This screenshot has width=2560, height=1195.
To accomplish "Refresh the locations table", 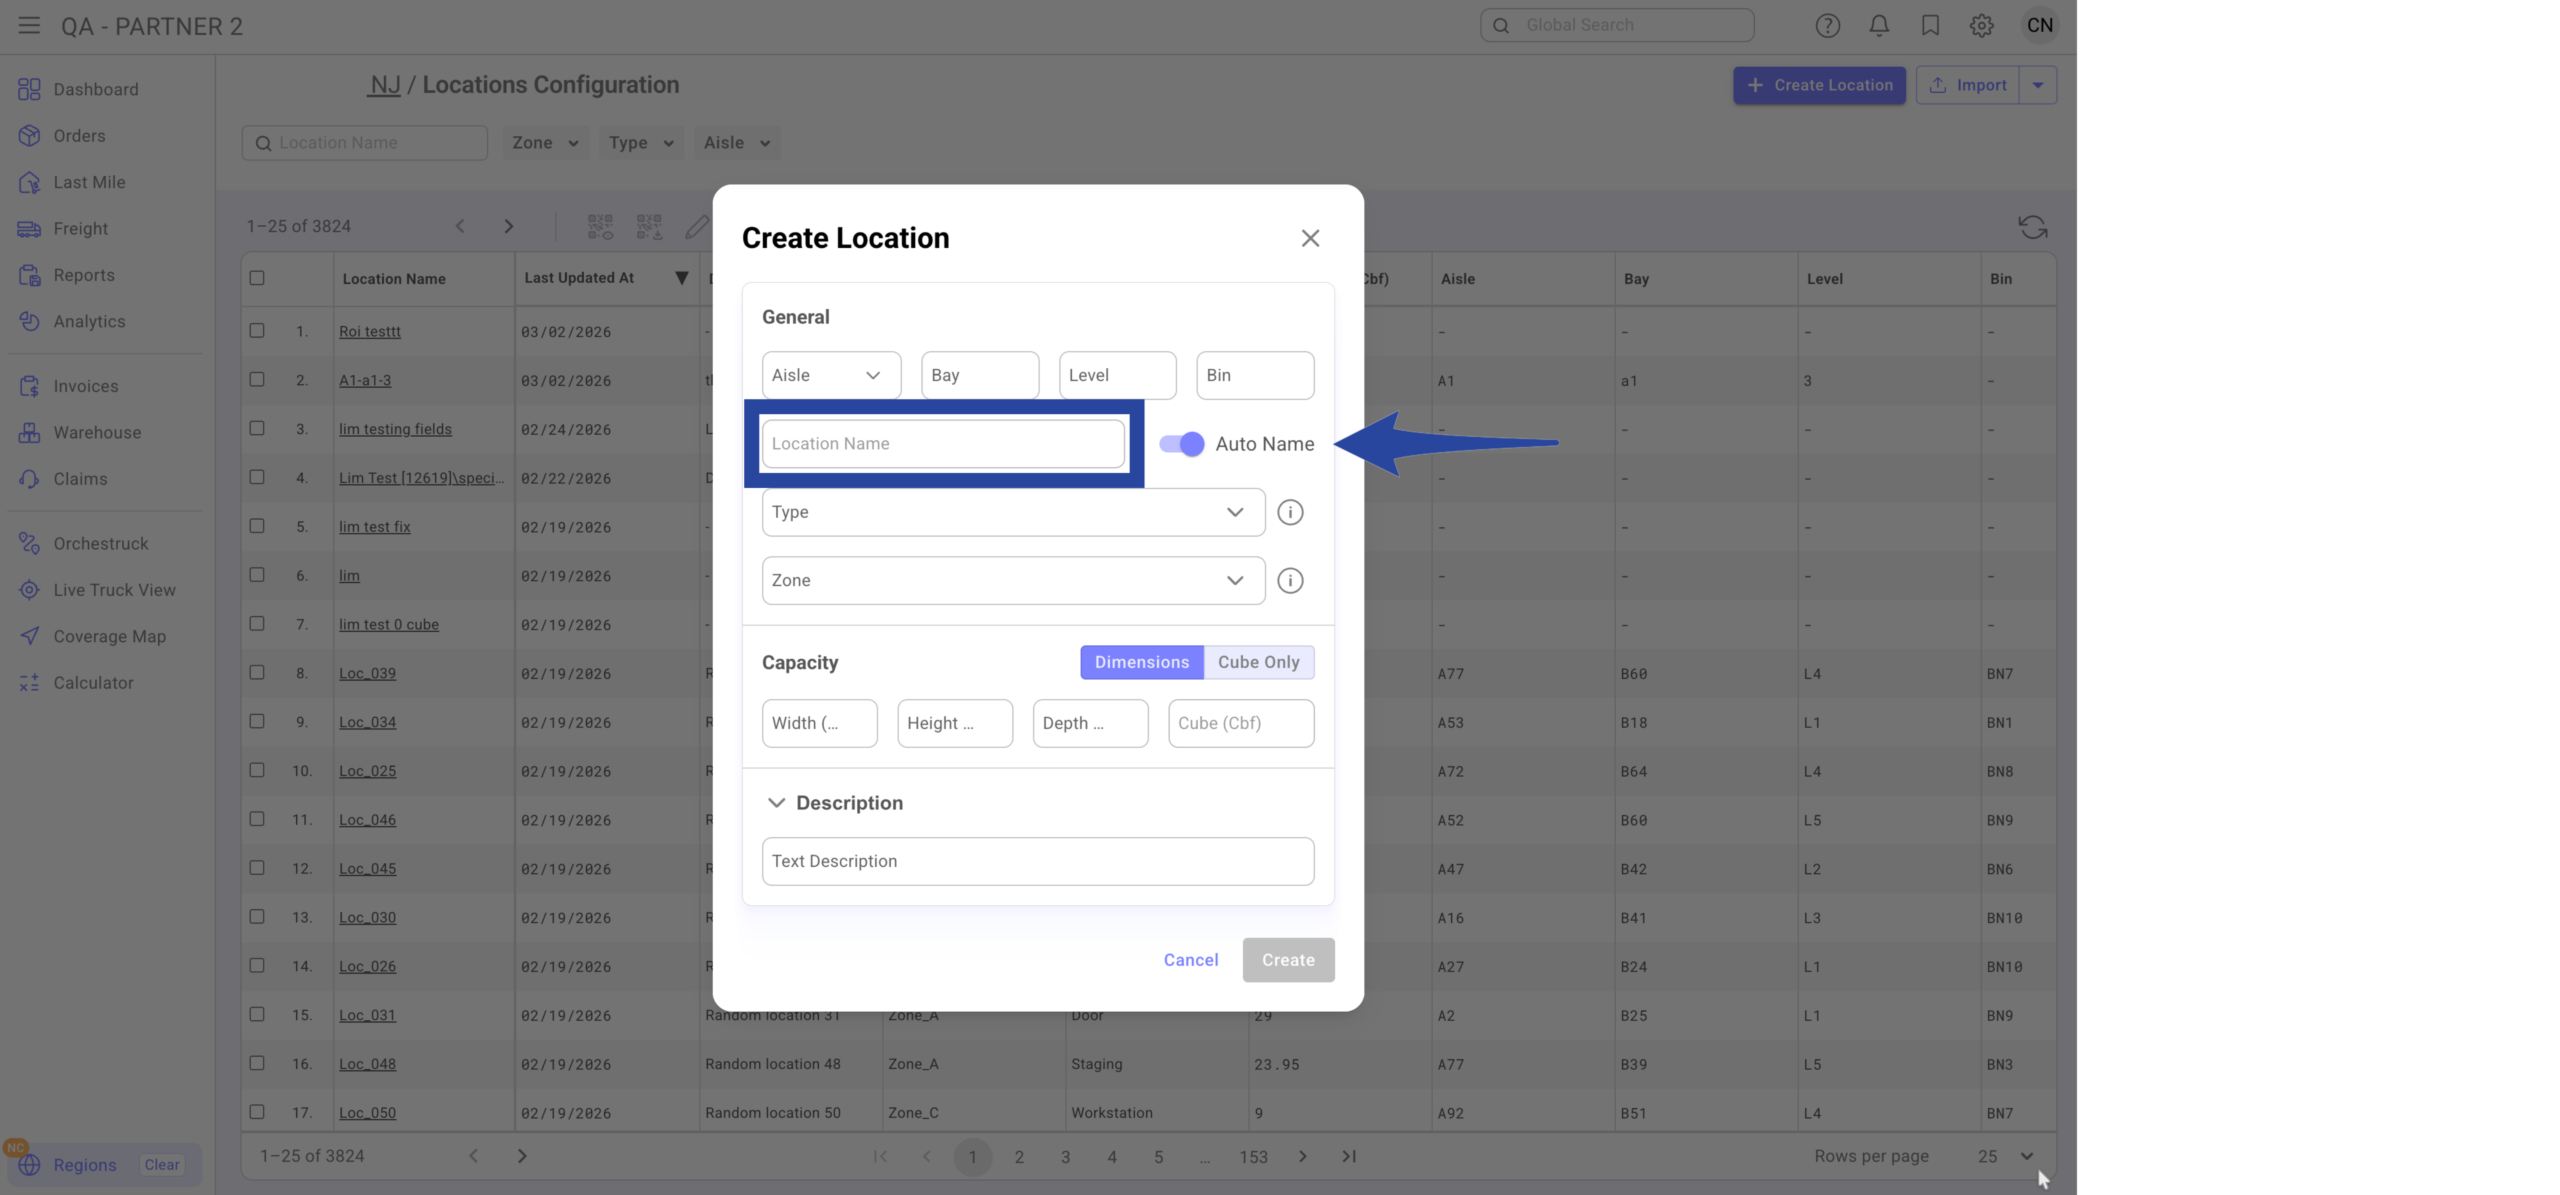I will tap(2032, 227).
